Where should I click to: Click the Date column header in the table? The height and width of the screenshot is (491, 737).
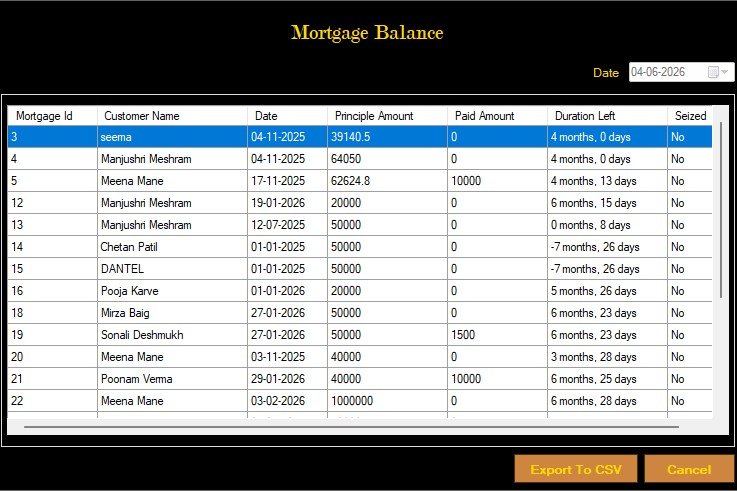287,116
